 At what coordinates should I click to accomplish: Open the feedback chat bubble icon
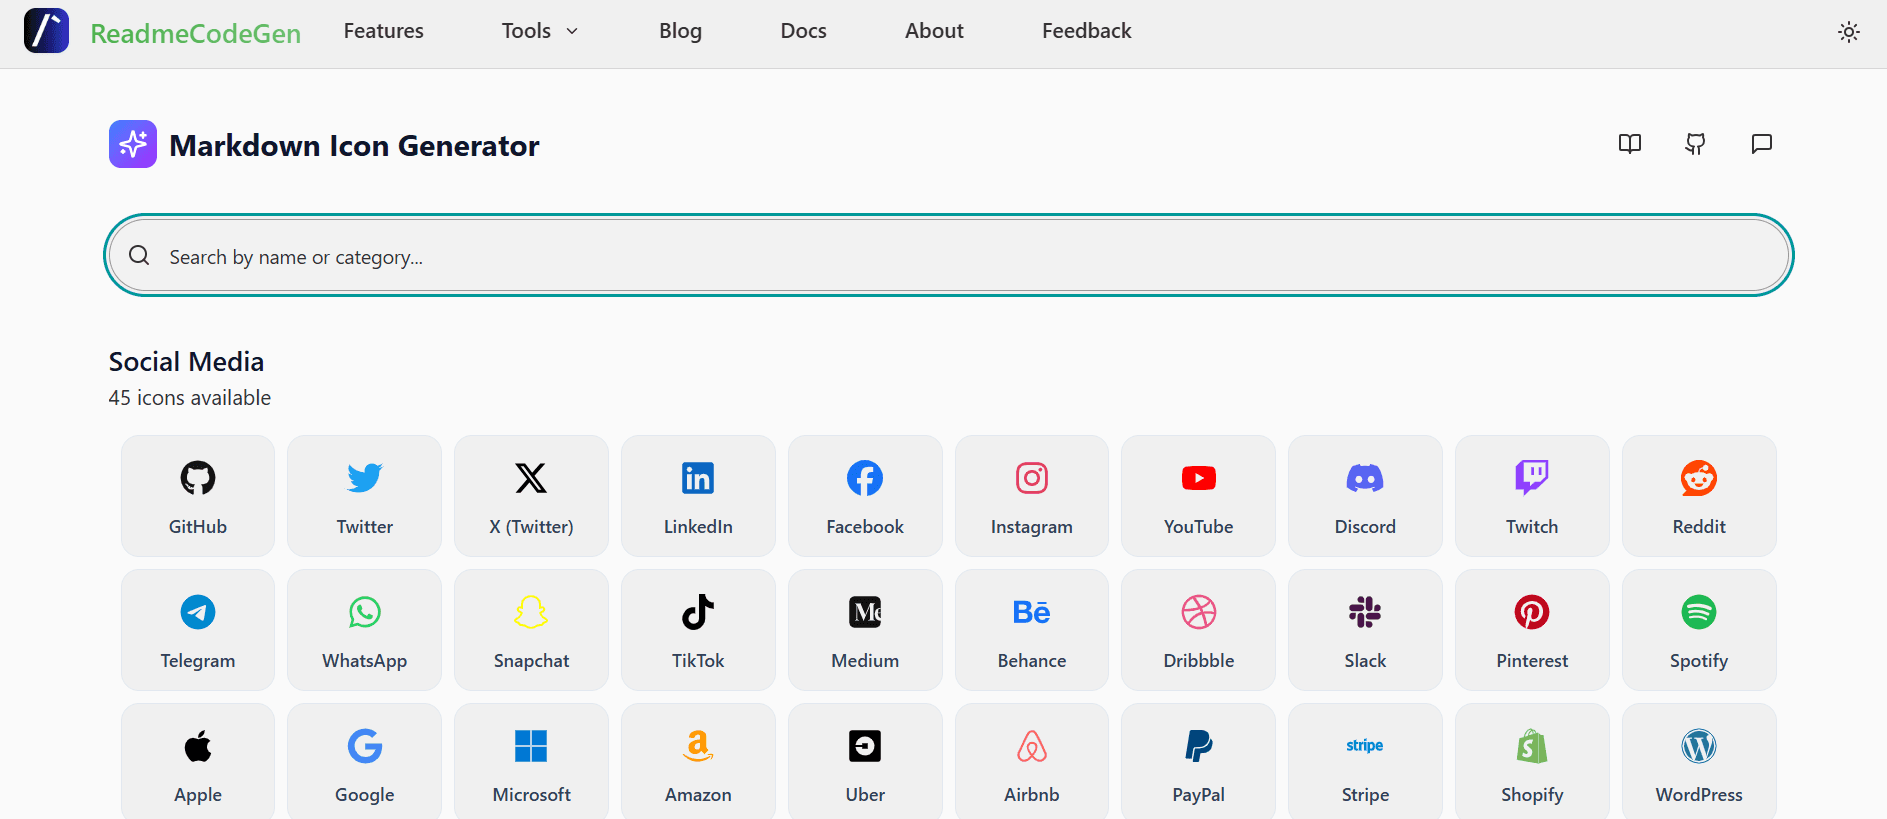pos(1761,144)
